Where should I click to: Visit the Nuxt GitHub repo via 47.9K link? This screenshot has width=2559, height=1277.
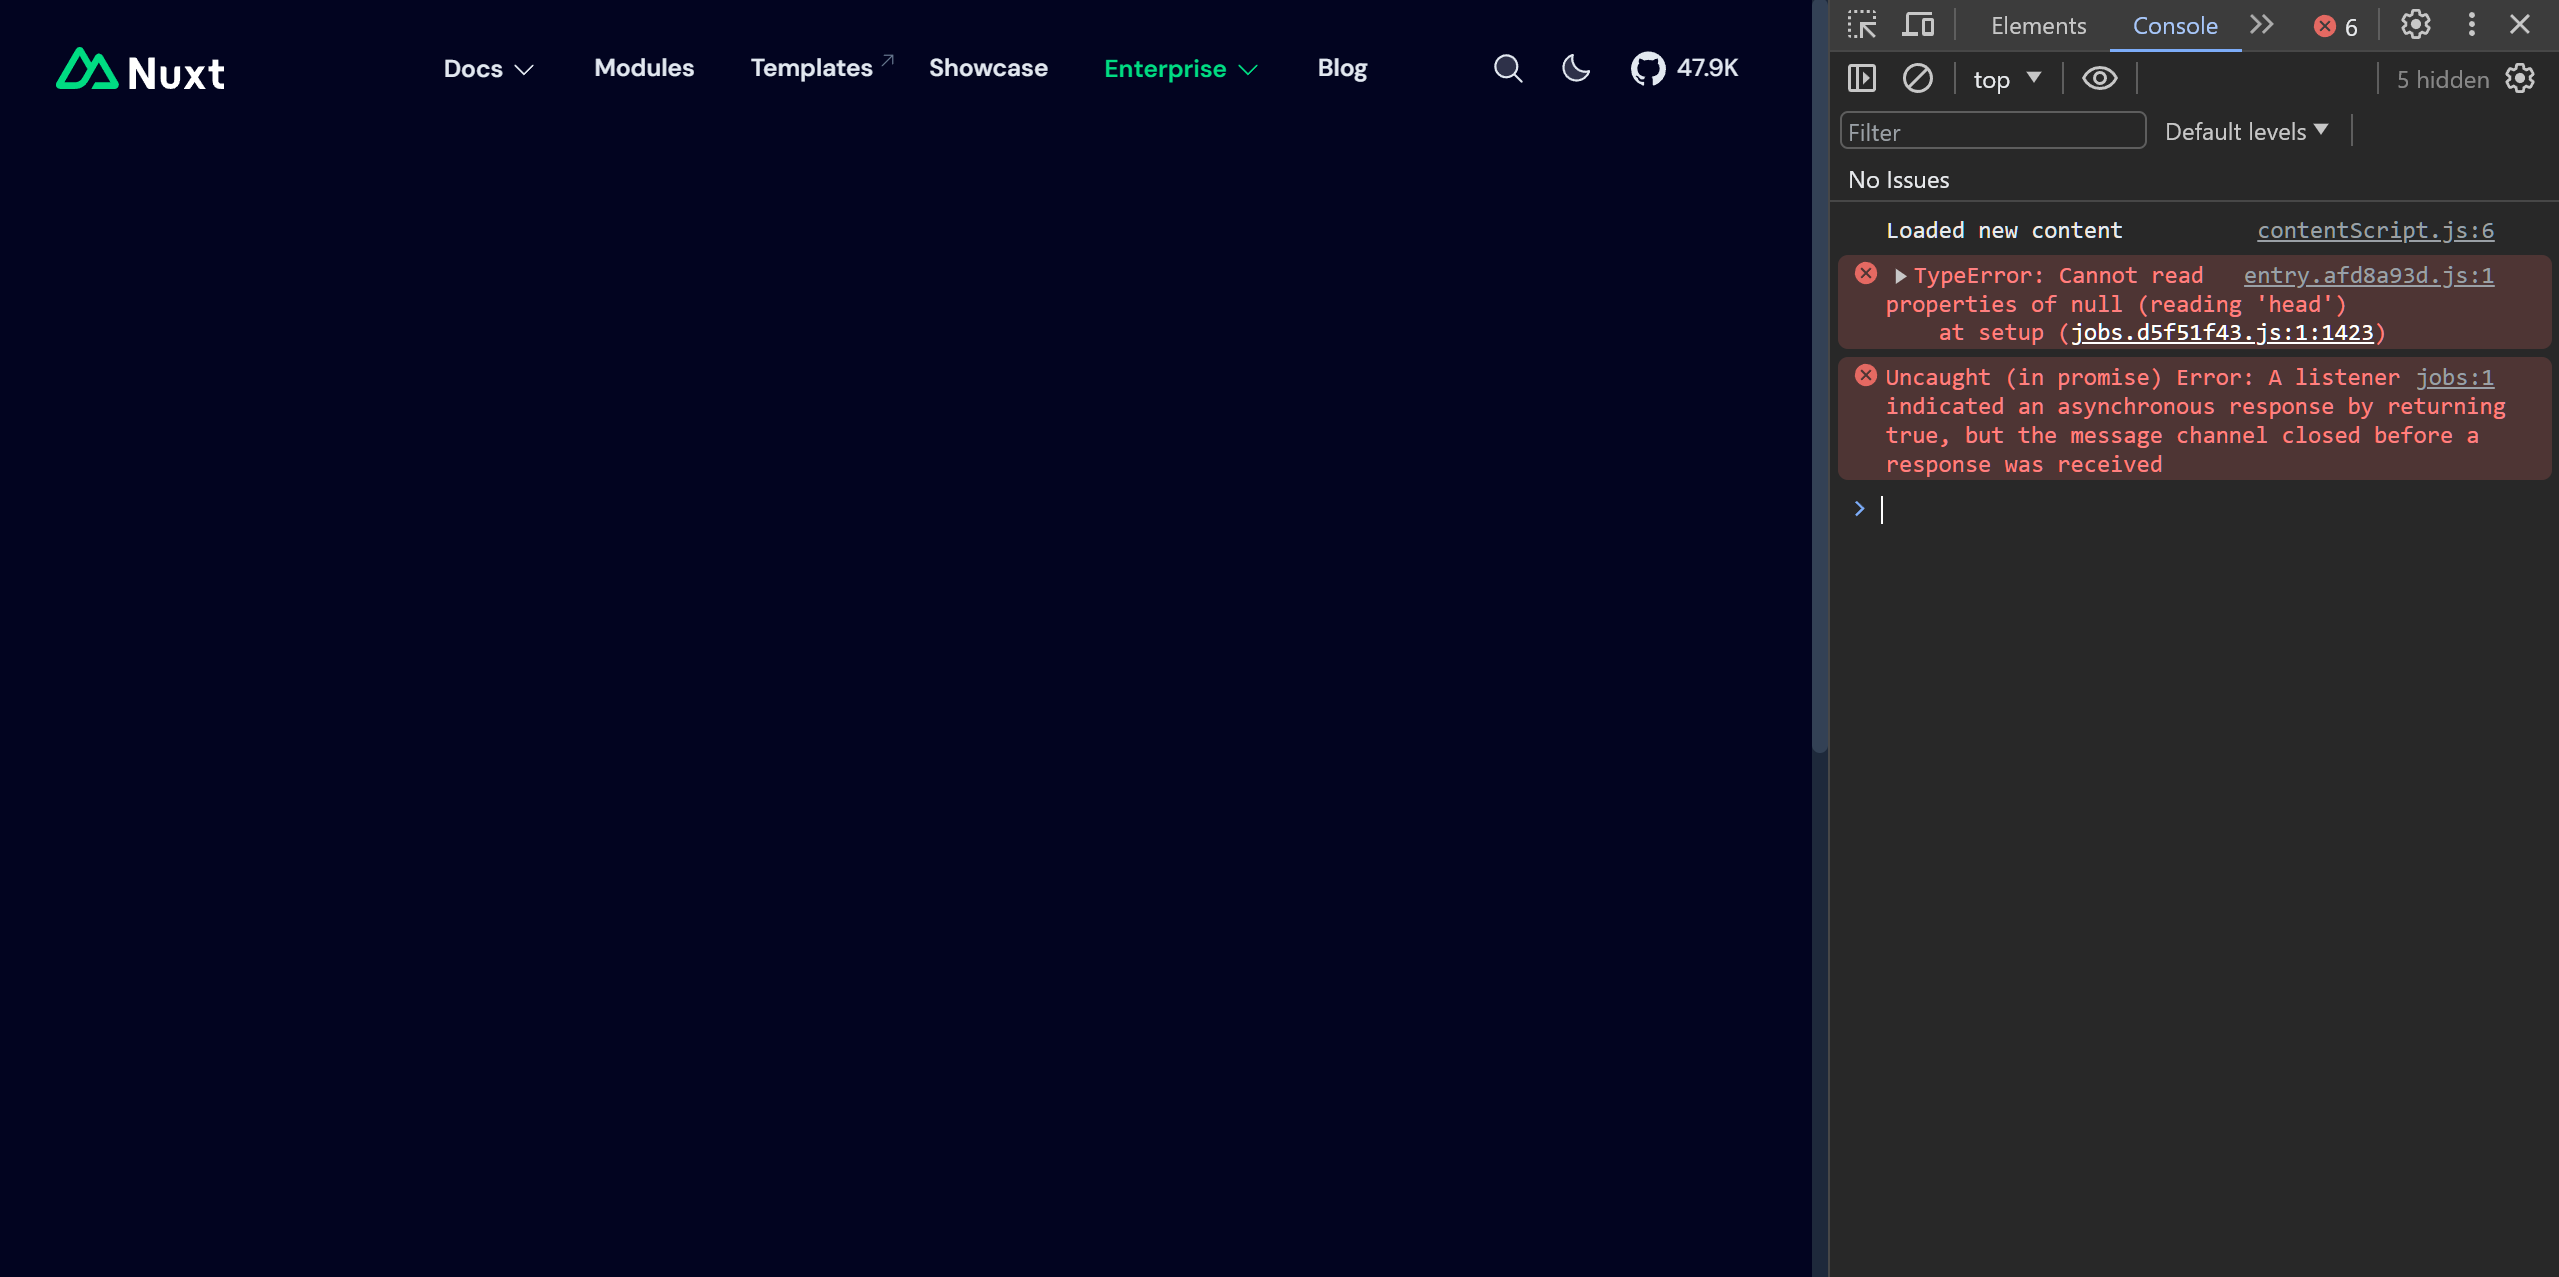pos(1683,68)
